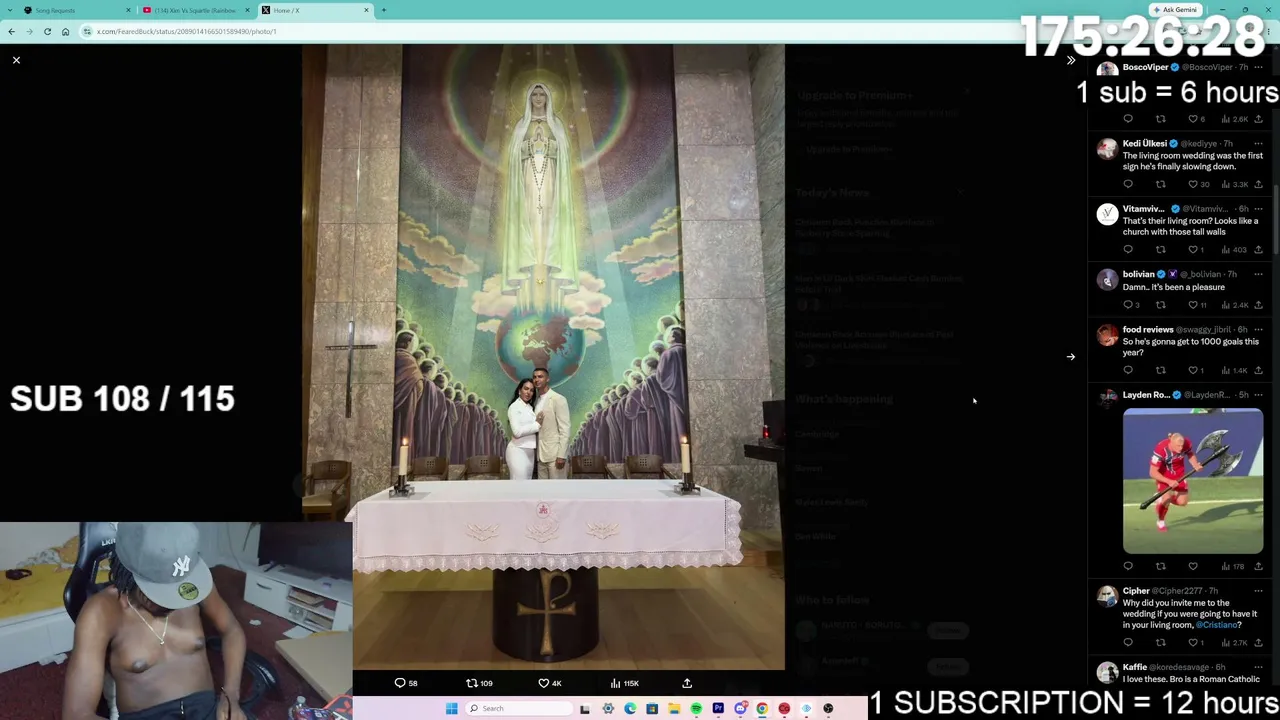Open more options on Vitamviv's reply
The height and width of the screenshot is (720, 1280).
pyautogui.click(x=1258, y=209)
